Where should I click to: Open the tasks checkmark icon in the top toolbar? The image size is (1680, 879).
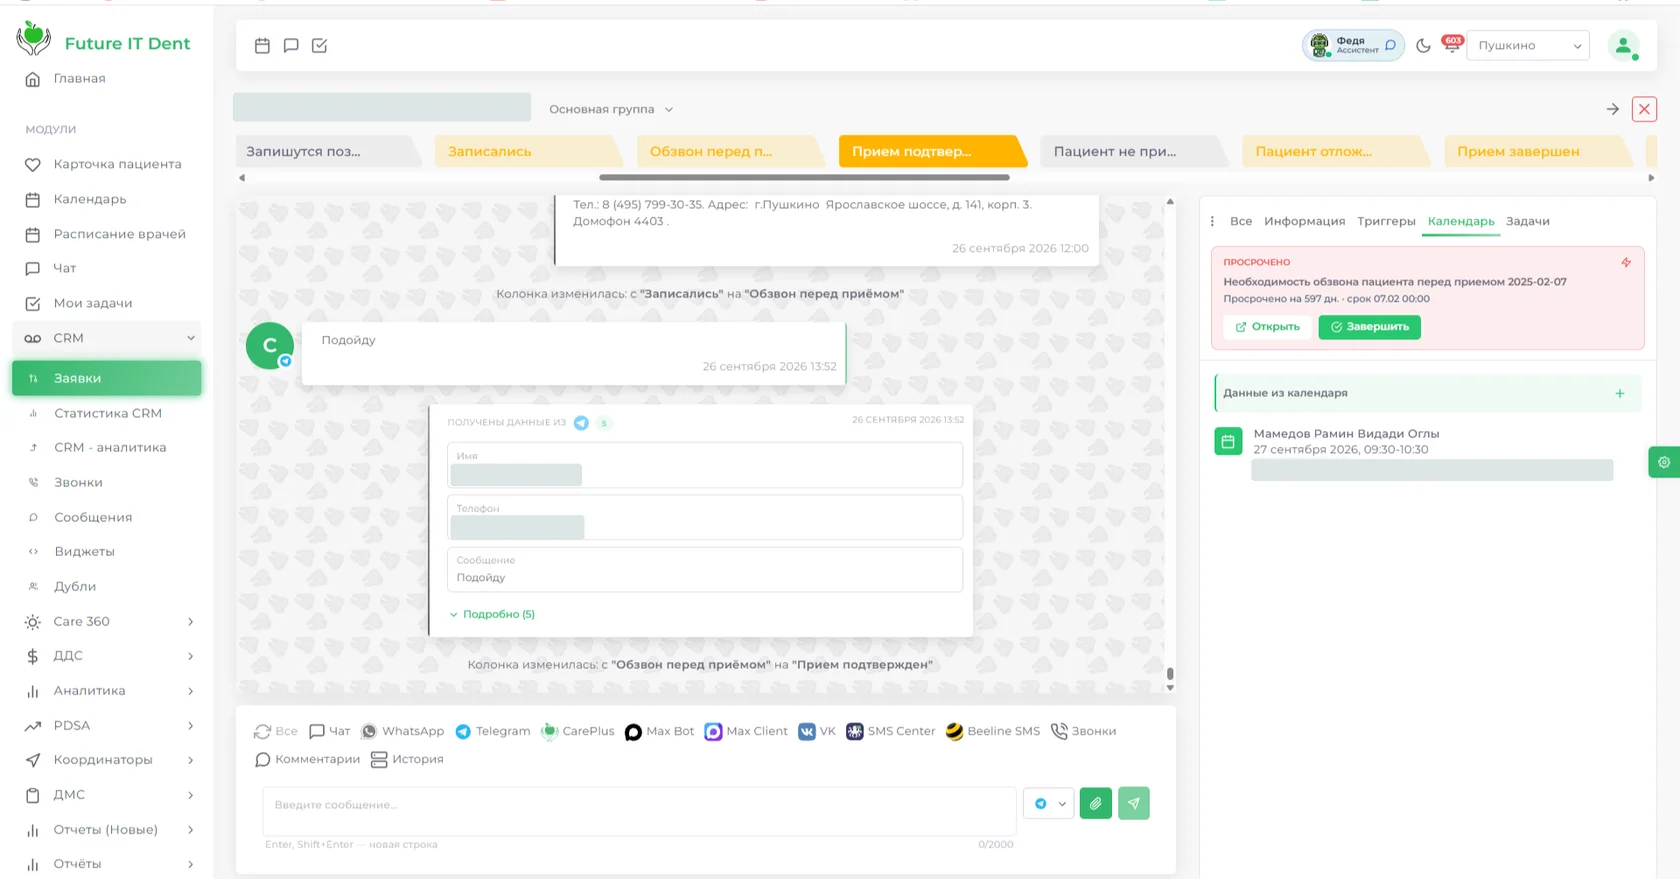click(x=320, y=45)
